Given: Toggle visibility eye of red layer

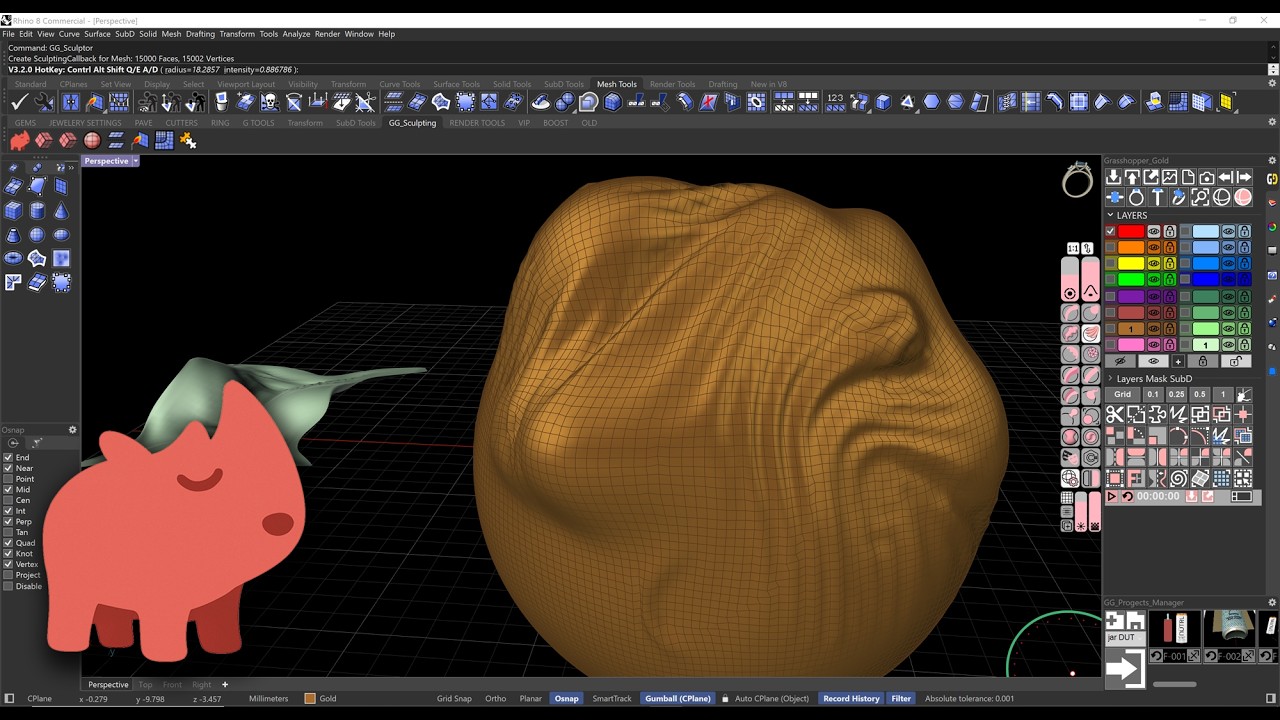Looking at the screenshot, I should pos(1153,231).
